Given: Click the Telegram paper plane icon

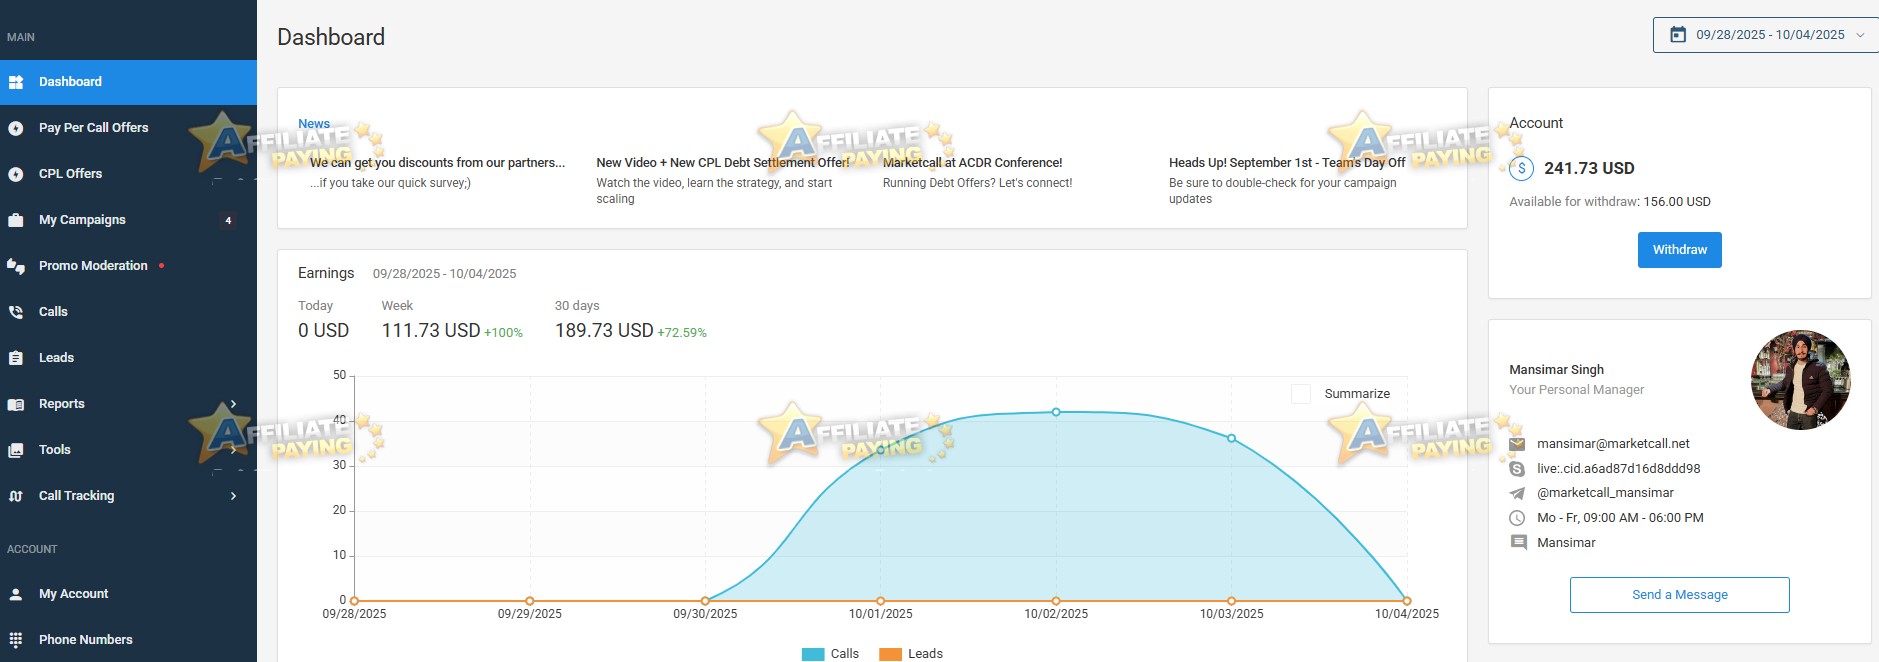Looking at the screenshot, I should click(1517, 493).
